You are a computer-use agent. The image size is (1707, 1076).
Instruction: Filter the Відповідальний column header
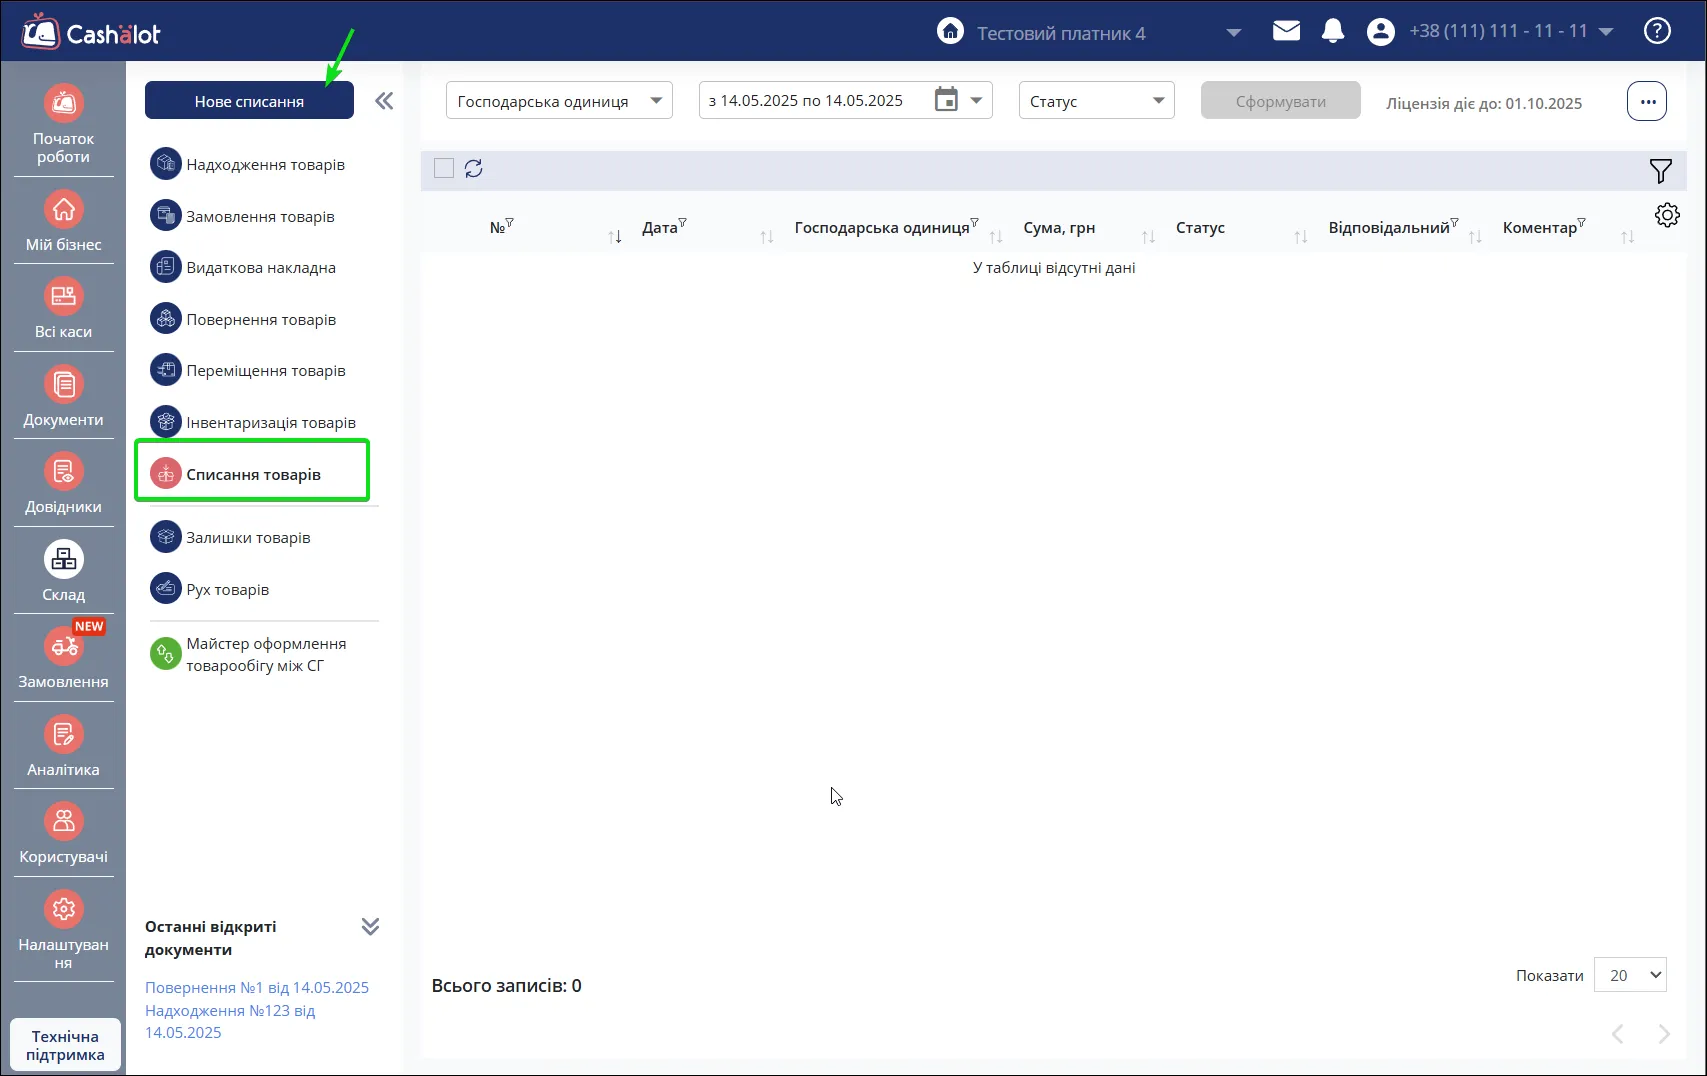[1454, 222]
